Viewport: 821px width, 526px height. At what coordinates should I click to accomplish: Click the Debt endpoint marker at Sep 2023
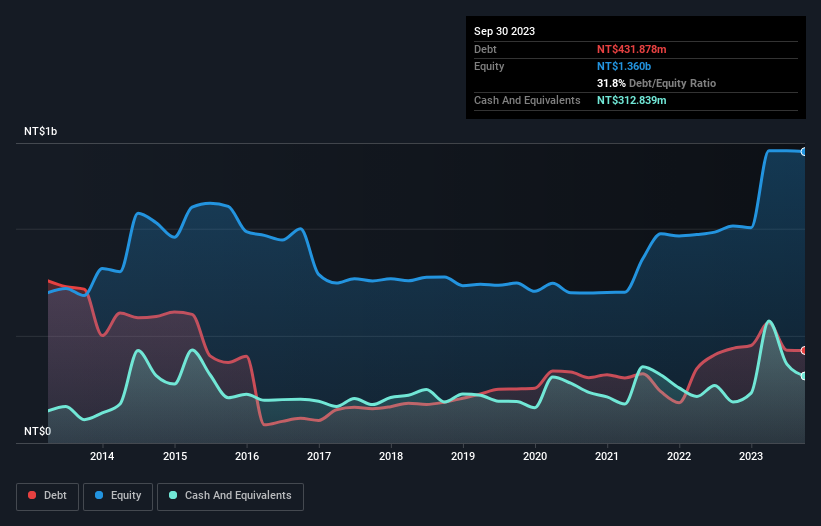pos(804,351)
